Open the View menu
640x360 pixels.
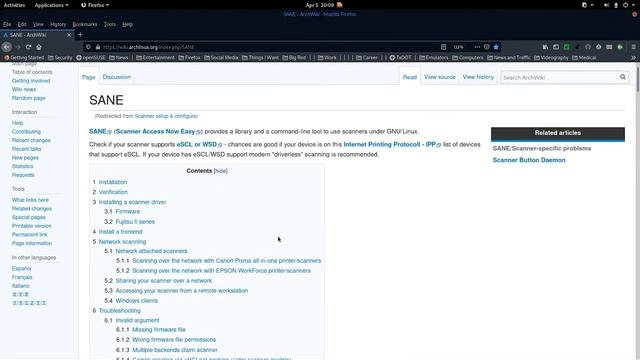(38, 24)
